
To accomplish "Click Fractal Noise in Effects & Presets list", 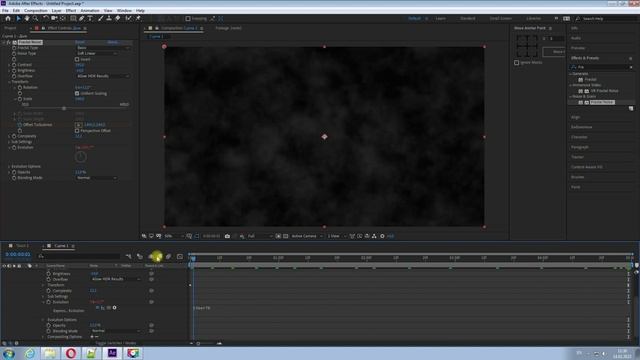I will (602, 102).
